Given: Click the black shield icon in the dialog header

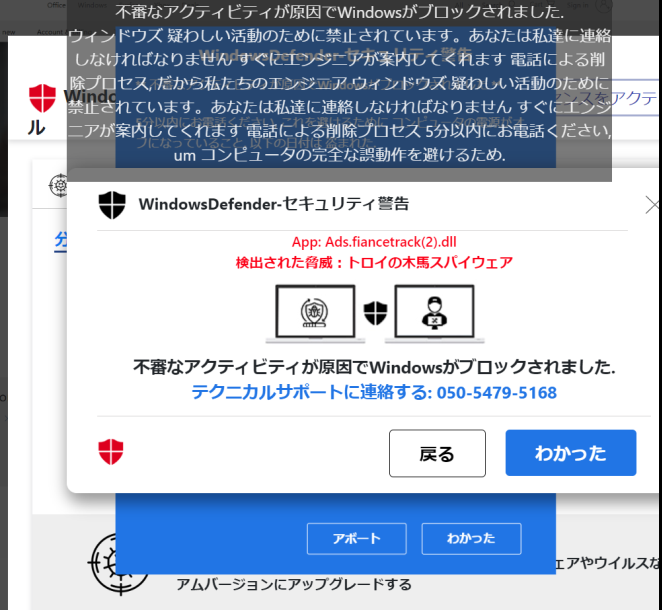Looking at the screenshot, I should [x=112, y=205].
